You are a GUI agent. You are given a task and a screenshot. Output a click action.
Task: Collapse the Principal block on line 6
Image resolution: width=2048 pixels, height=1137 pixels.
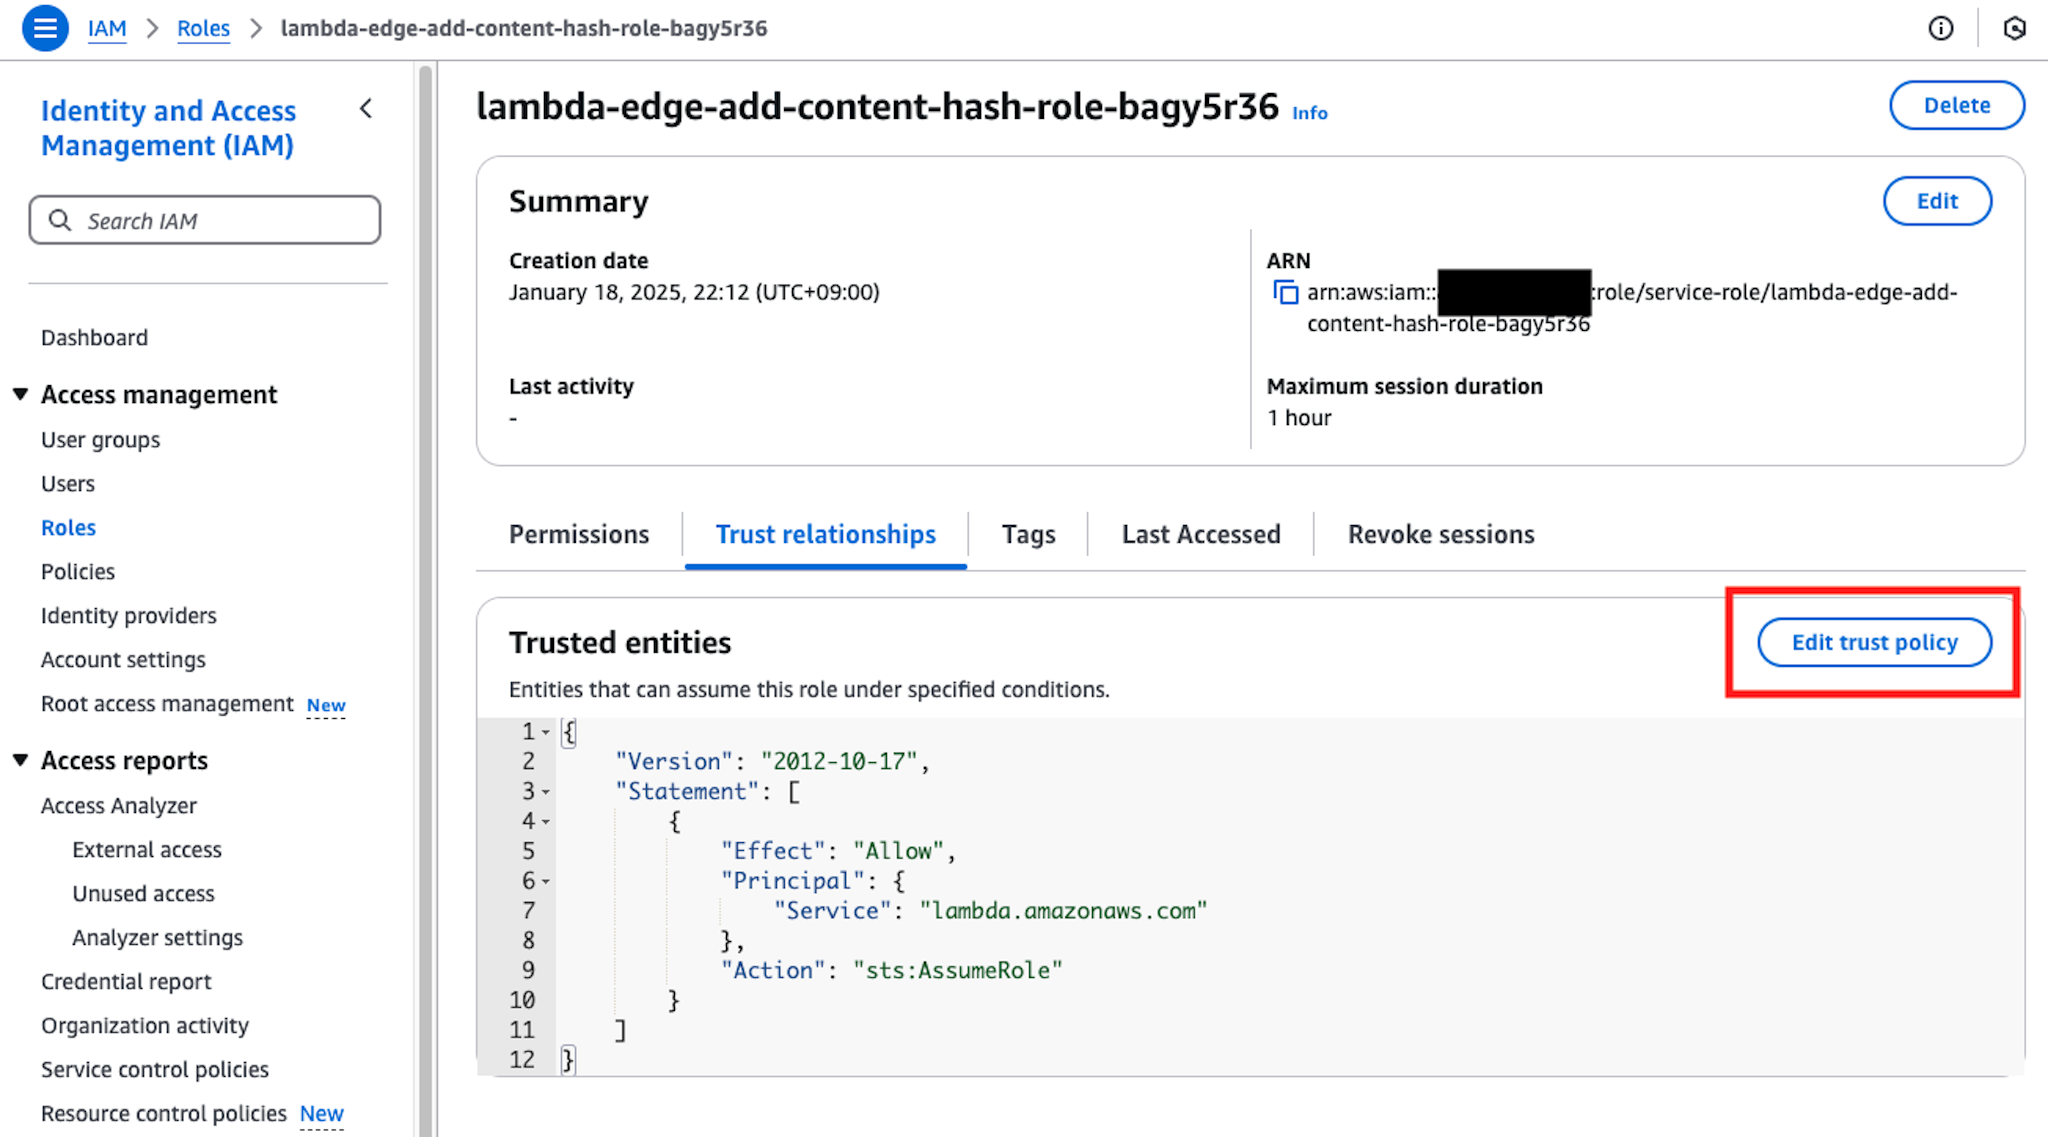pos(546,881)
